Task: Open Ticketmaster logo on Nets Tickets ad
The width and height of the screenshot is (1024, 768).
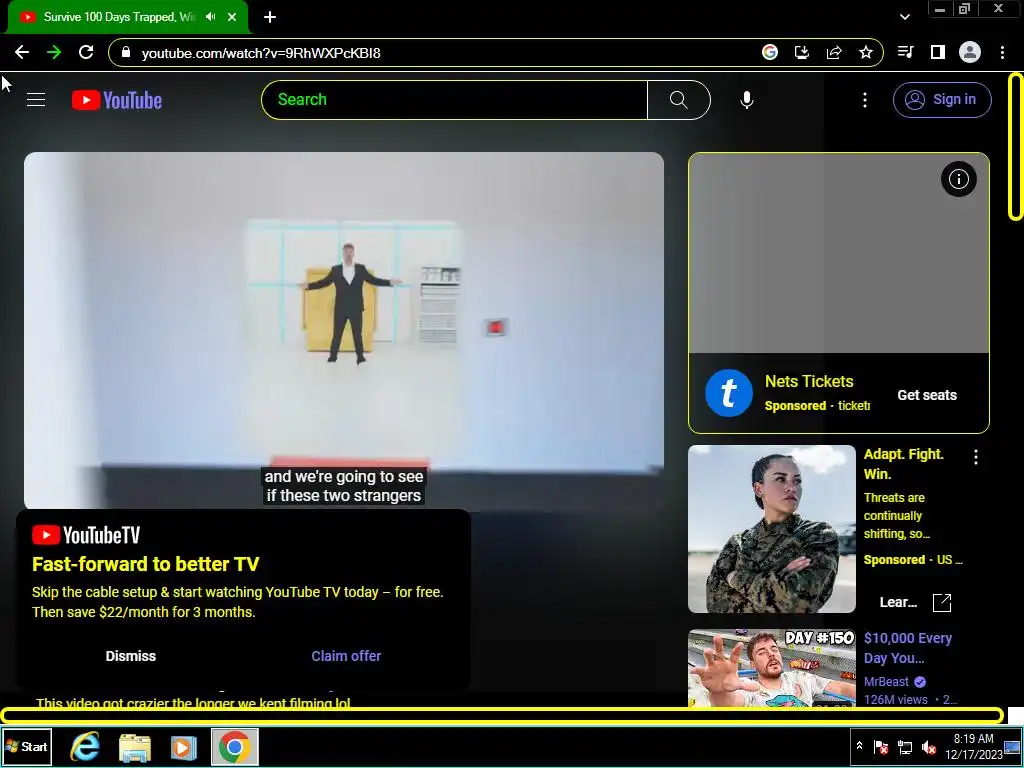Action: pyautogui.click(x=729, y=393)
